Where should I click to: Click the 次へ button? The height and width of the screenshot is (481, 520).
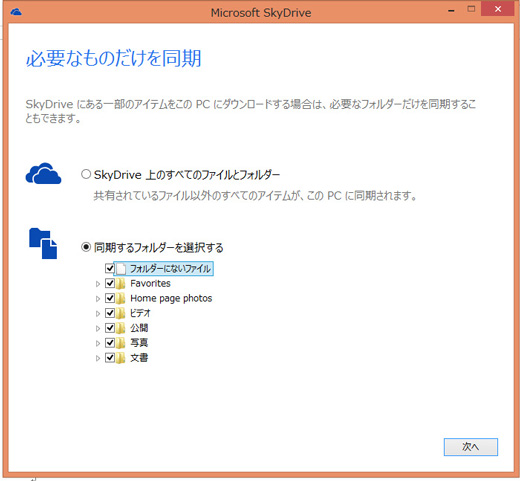(471, 447)
